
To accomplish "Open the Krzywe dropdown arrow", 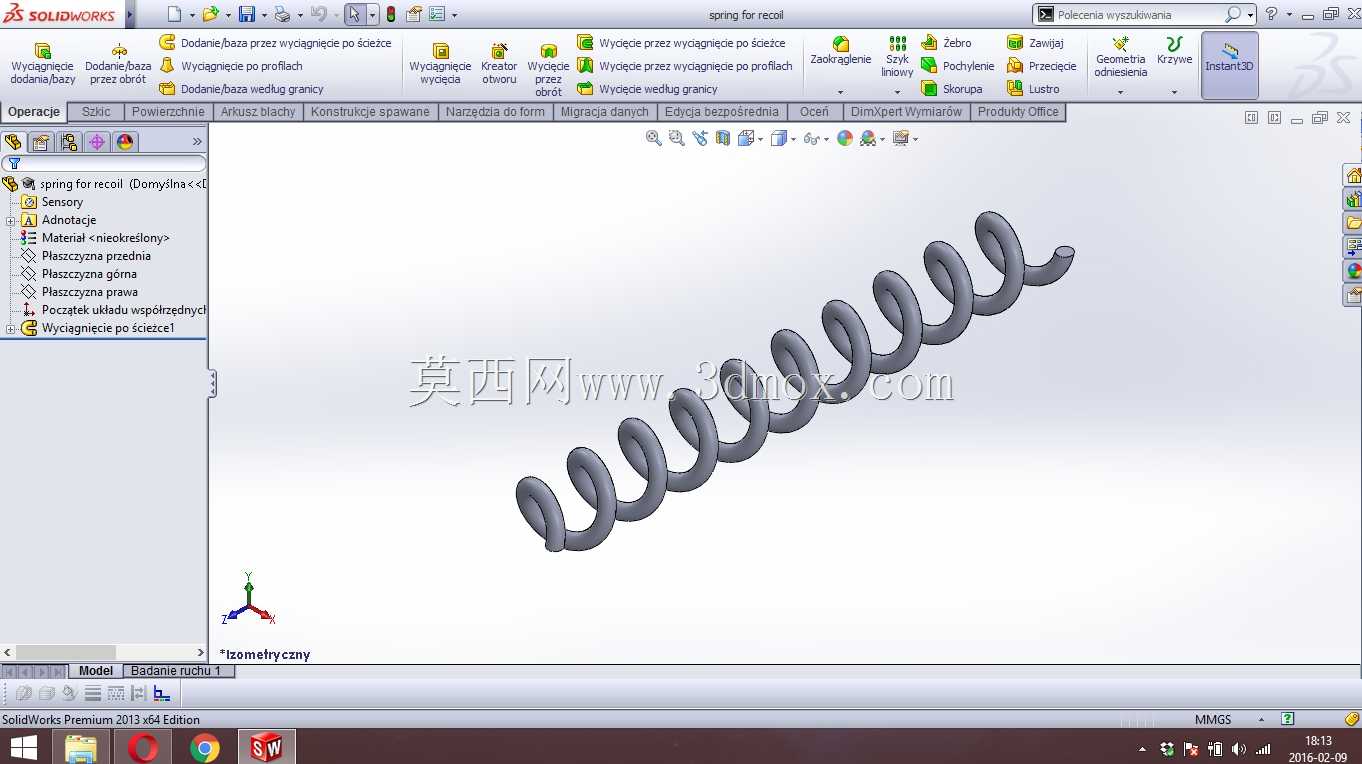I will pyautogui.click(x=1175, y=92).
